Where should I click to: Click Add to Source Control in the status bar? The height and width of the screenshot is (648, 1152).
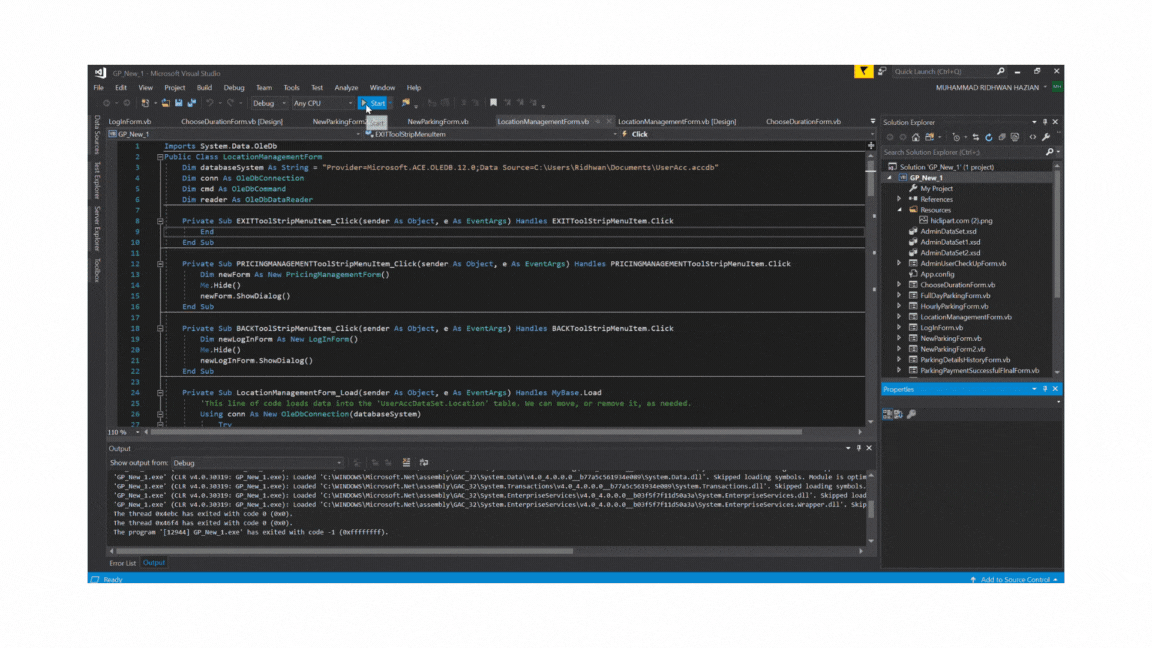click(x=1015, y=580)
